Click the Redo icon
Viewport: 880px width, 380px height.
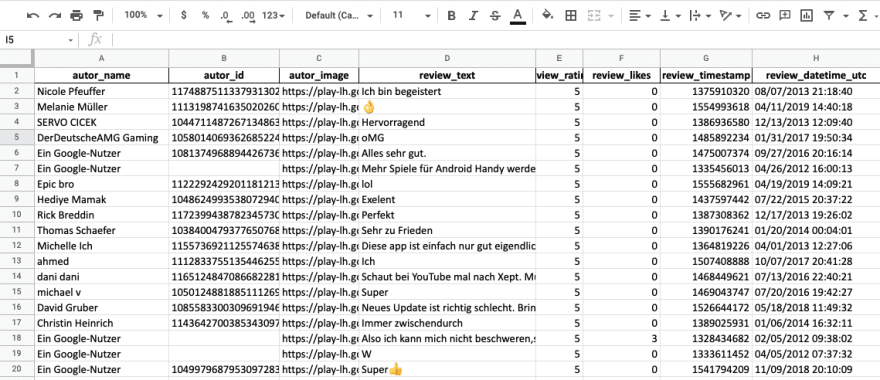54,16
